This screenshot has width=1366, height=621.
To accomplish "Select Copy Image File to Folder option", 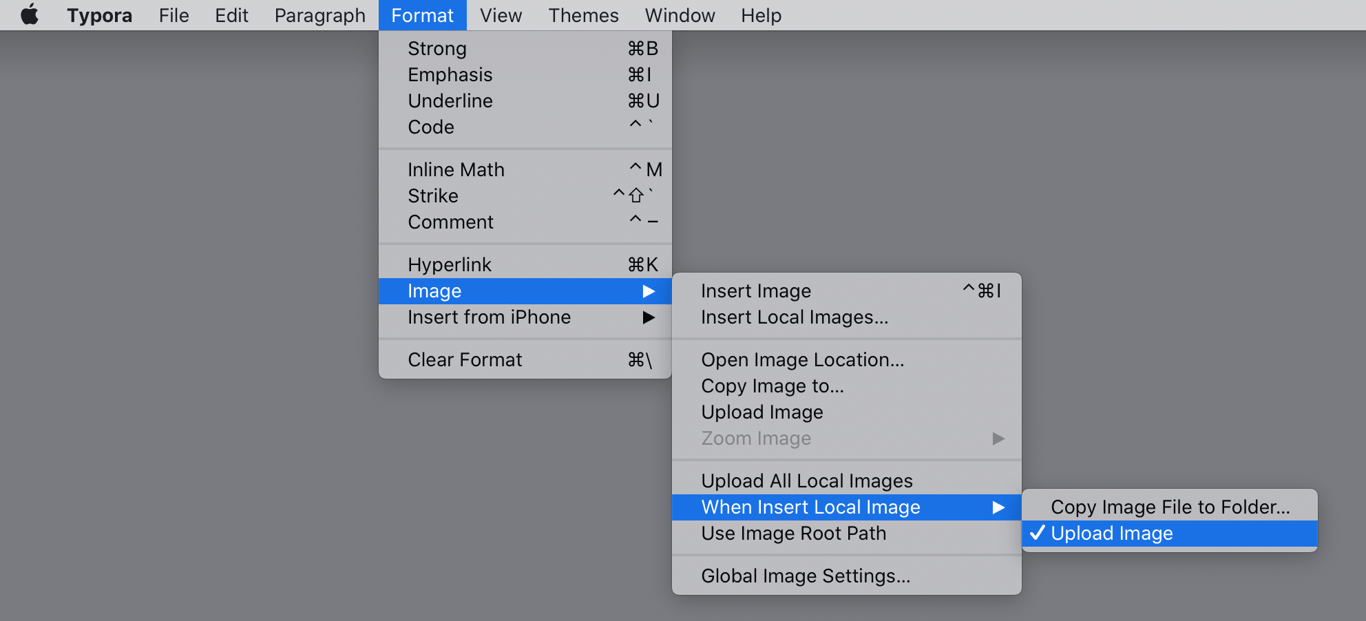I will click(x=1169, y=507).
